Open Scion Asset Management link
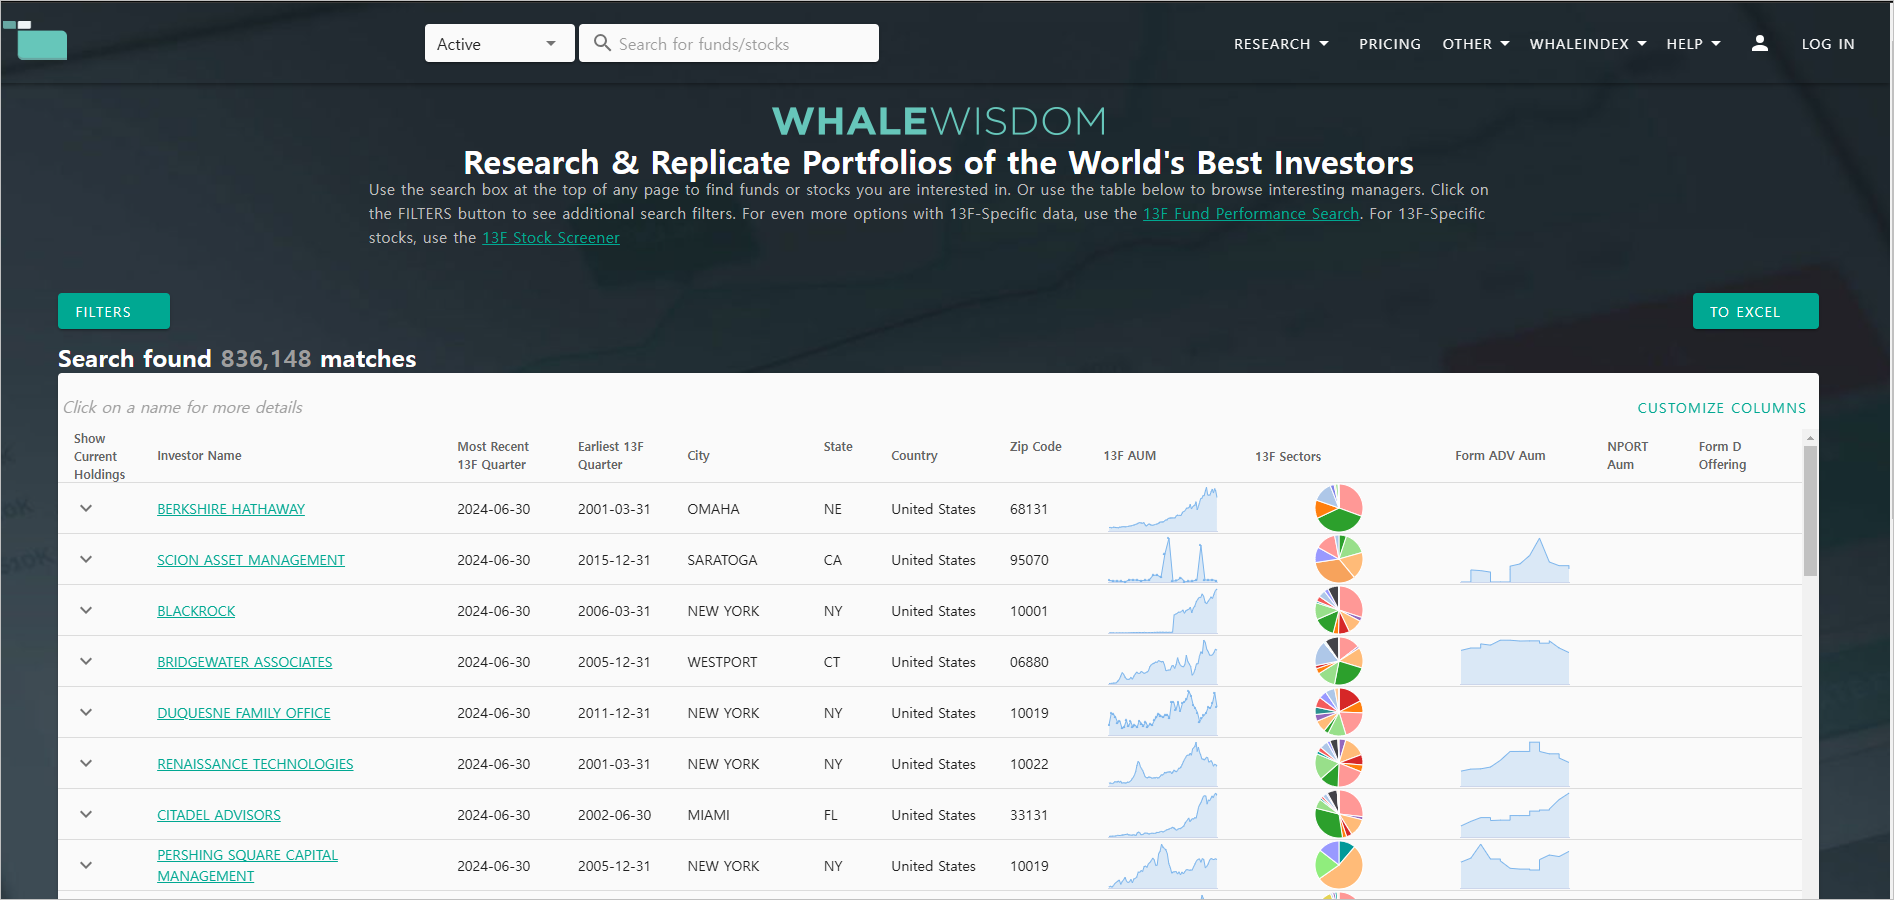This screenshot has width=1894, height=900. pyautogui.click(x=251, y=560)
